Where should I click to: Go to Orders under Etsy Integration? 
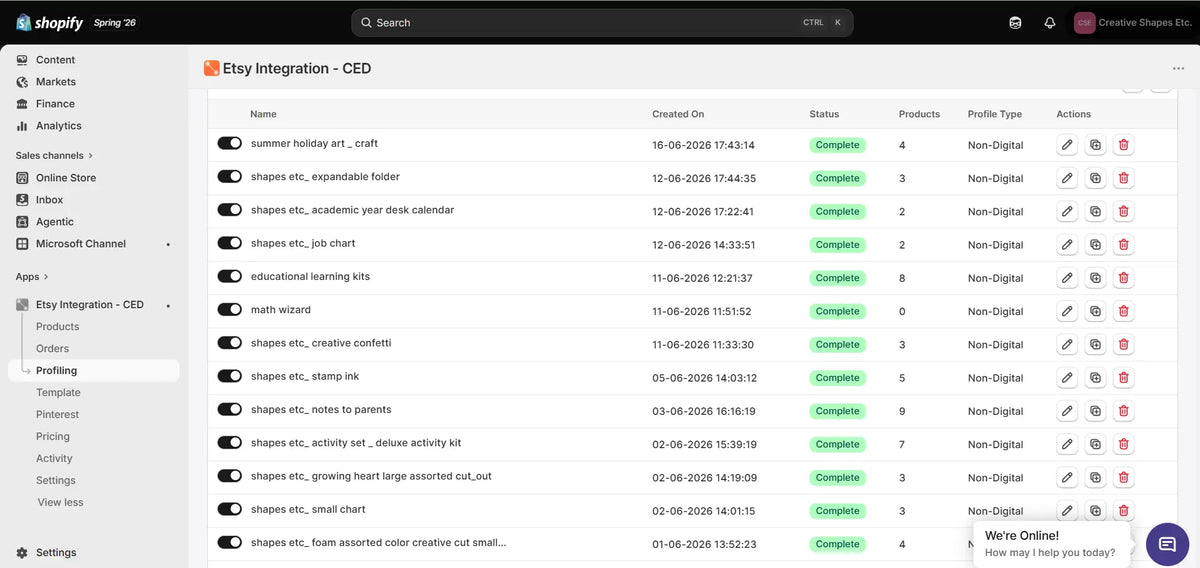point(52,348)
